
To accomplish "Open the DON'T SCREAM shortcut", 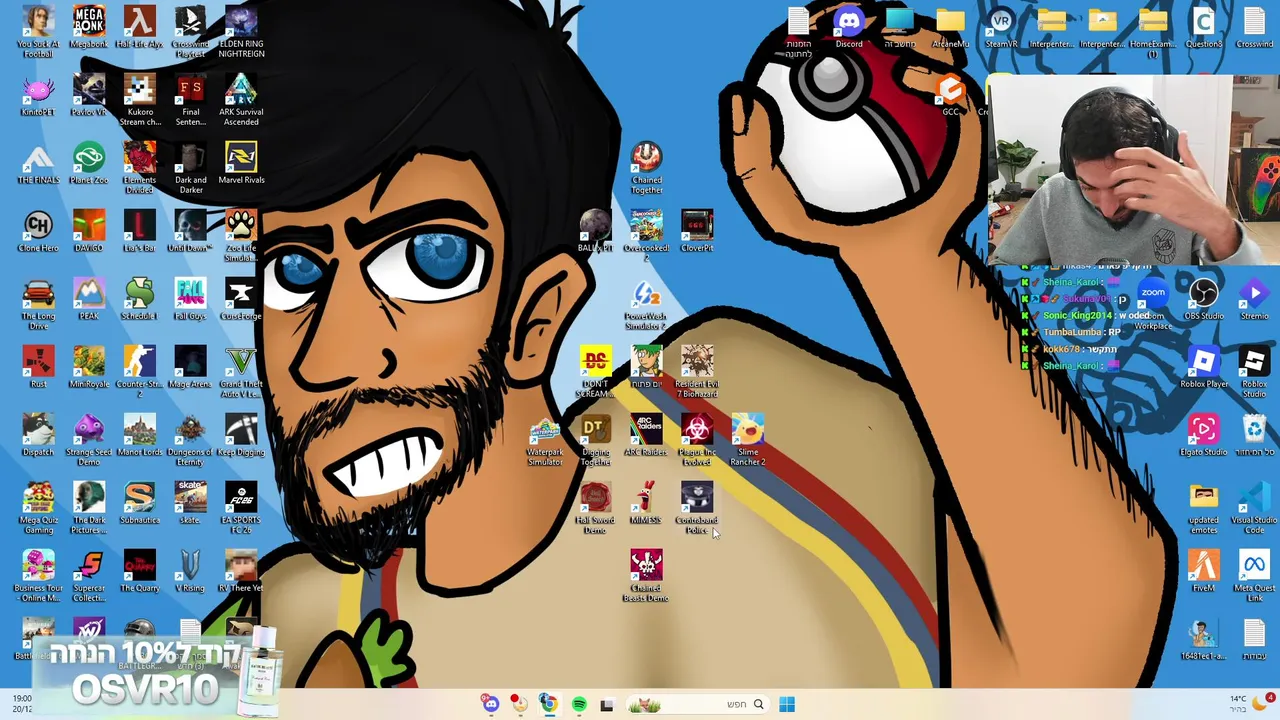I will [x=595, y=372].
